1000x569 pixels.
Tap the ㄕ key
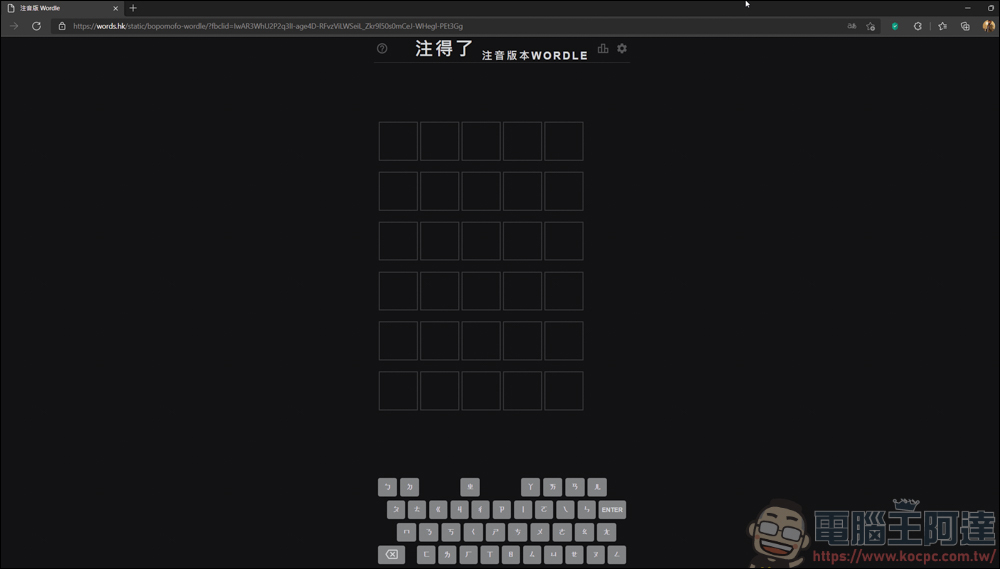(496, 532)
